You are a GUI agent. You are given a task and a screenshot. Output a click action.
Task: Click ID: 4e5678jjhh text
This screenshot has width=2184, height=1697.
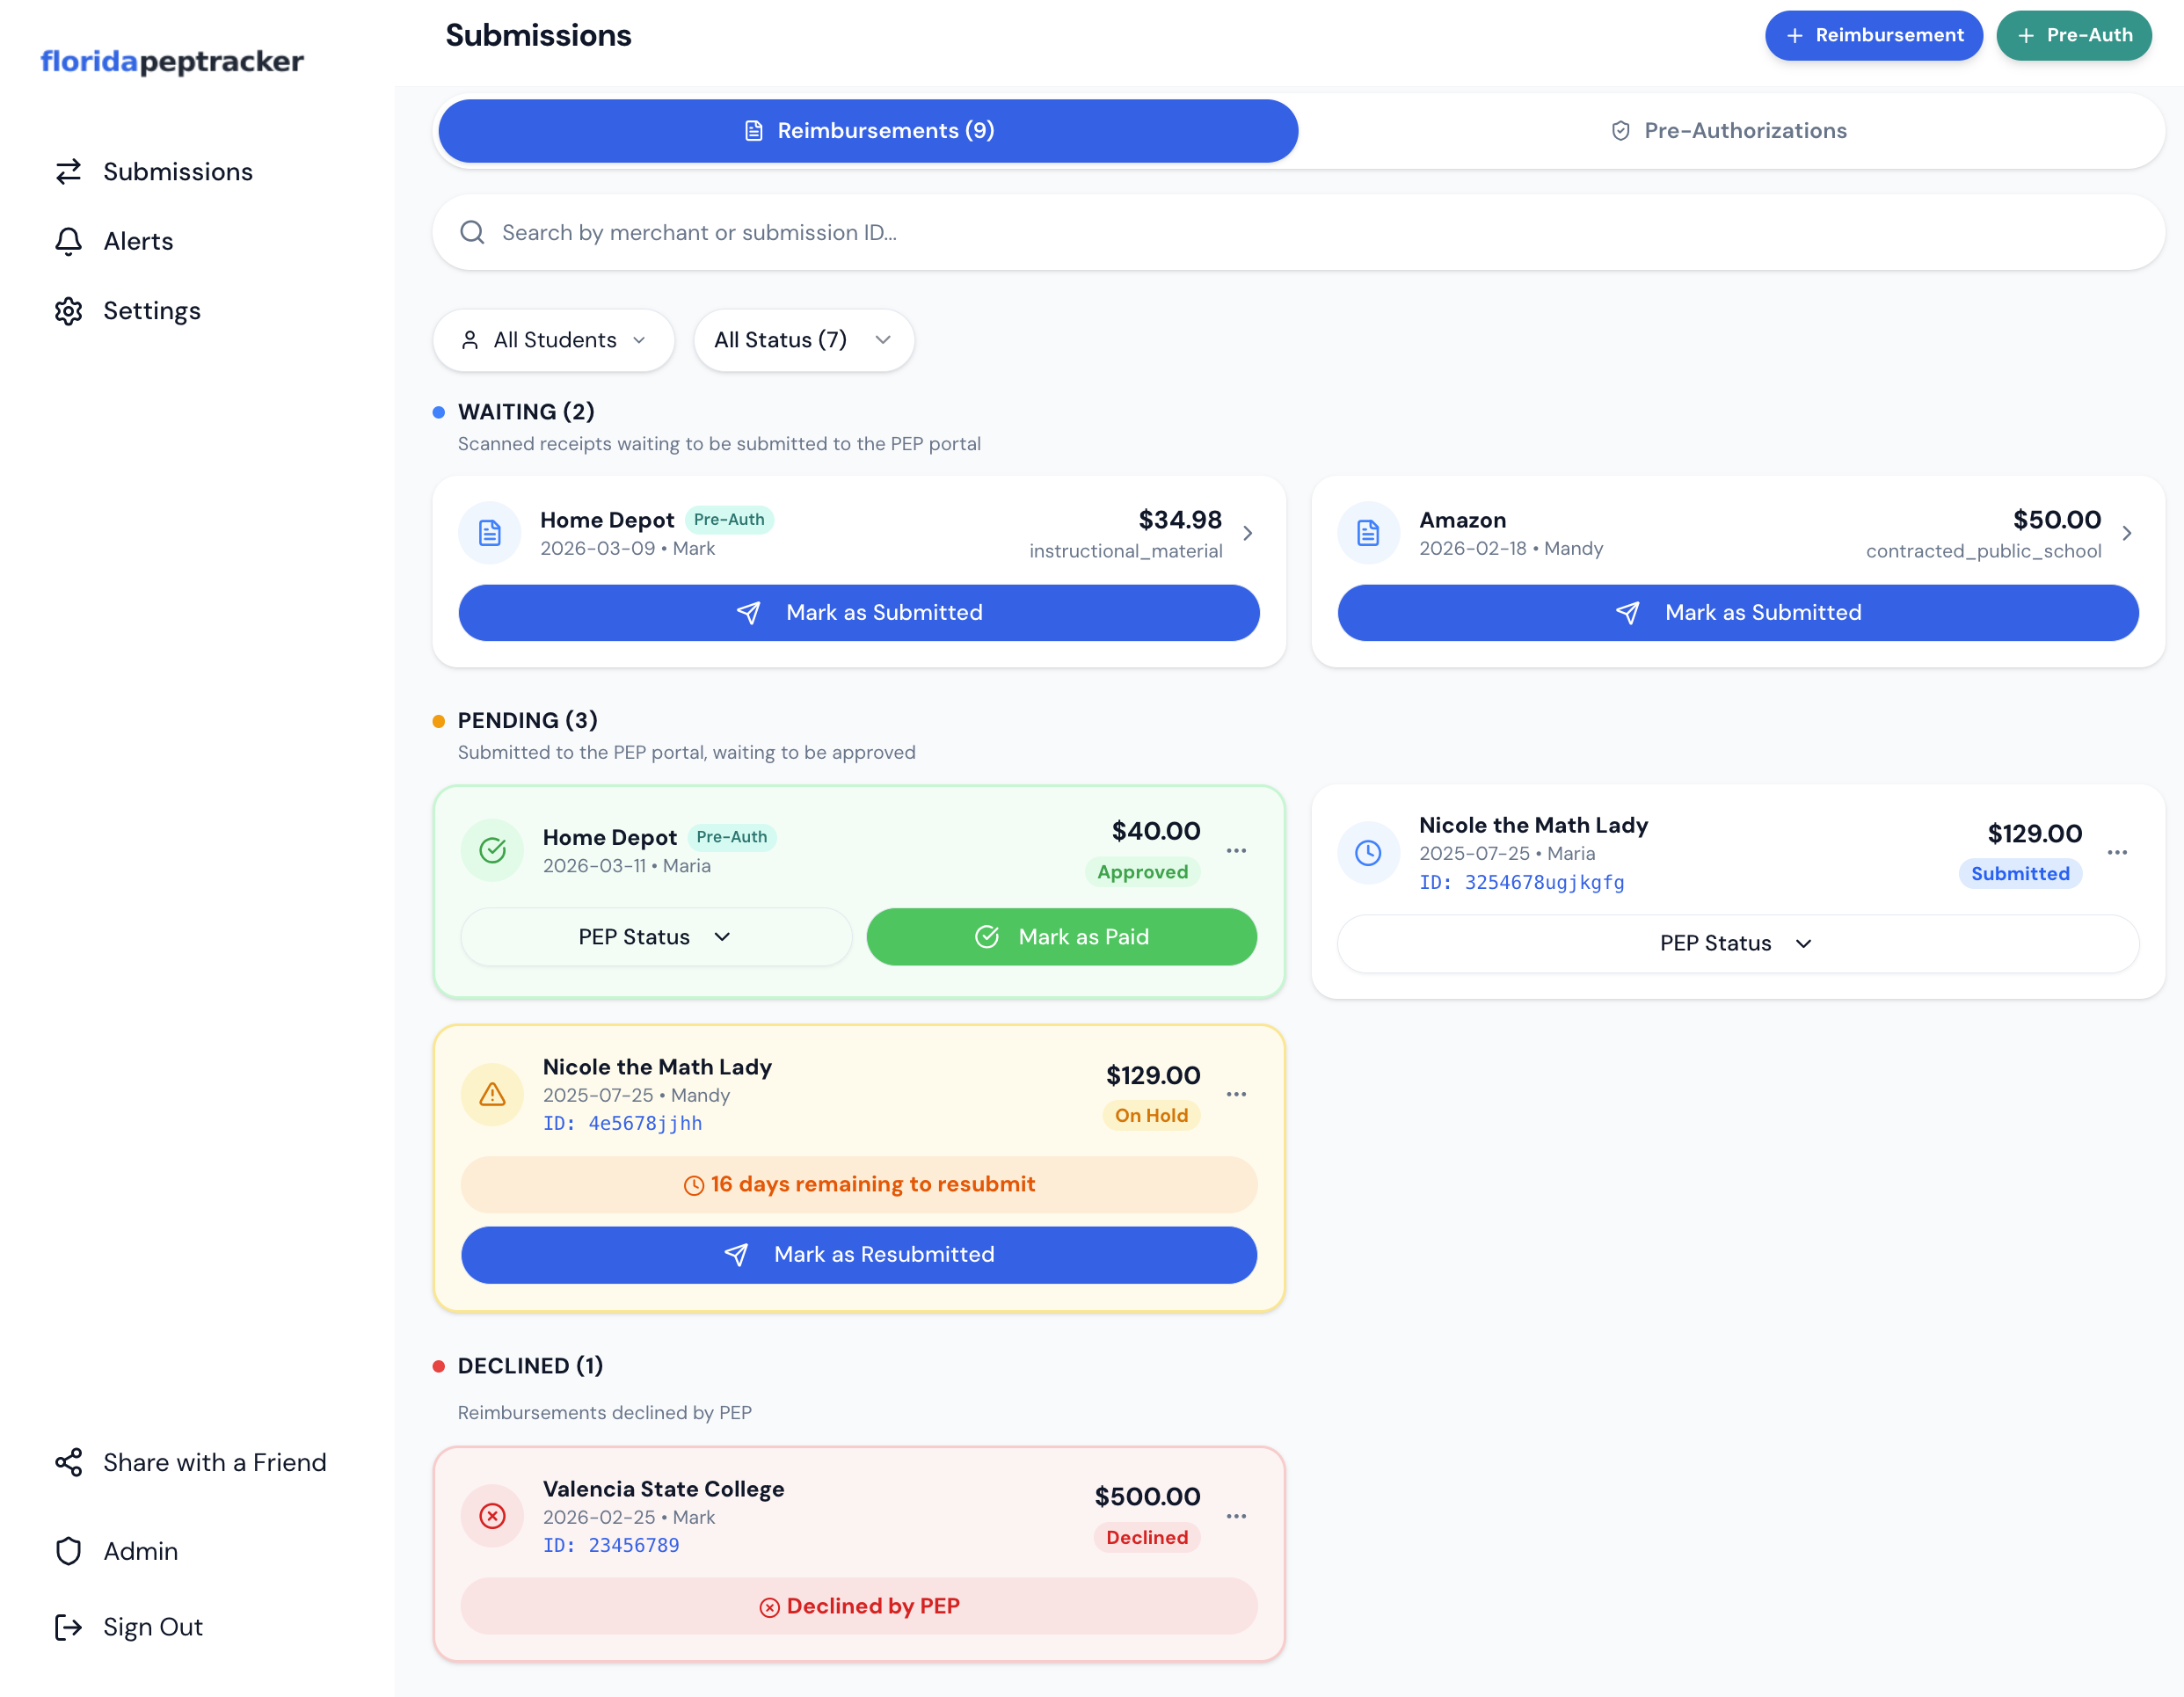623,1123
